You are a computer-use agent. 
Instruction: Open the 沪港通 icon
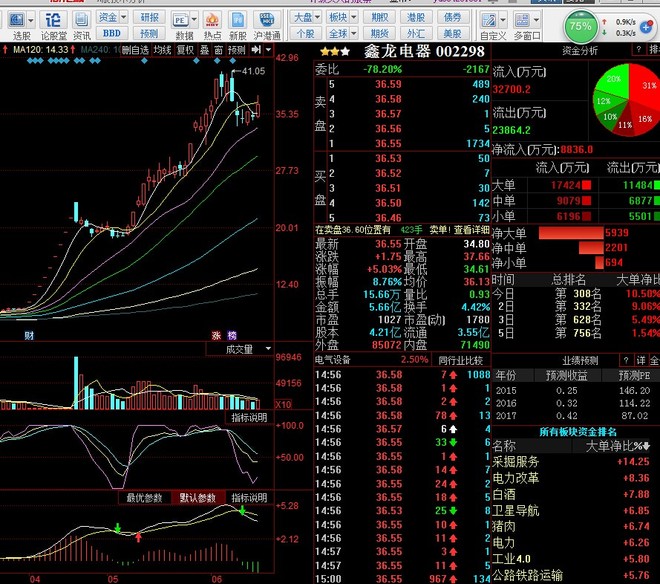click(267, 20)
